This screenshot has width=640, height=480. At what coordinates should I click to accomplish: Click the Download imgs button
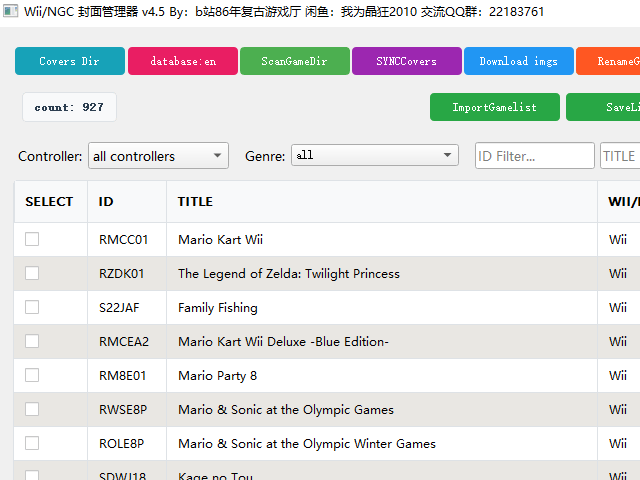click(518, 61)
